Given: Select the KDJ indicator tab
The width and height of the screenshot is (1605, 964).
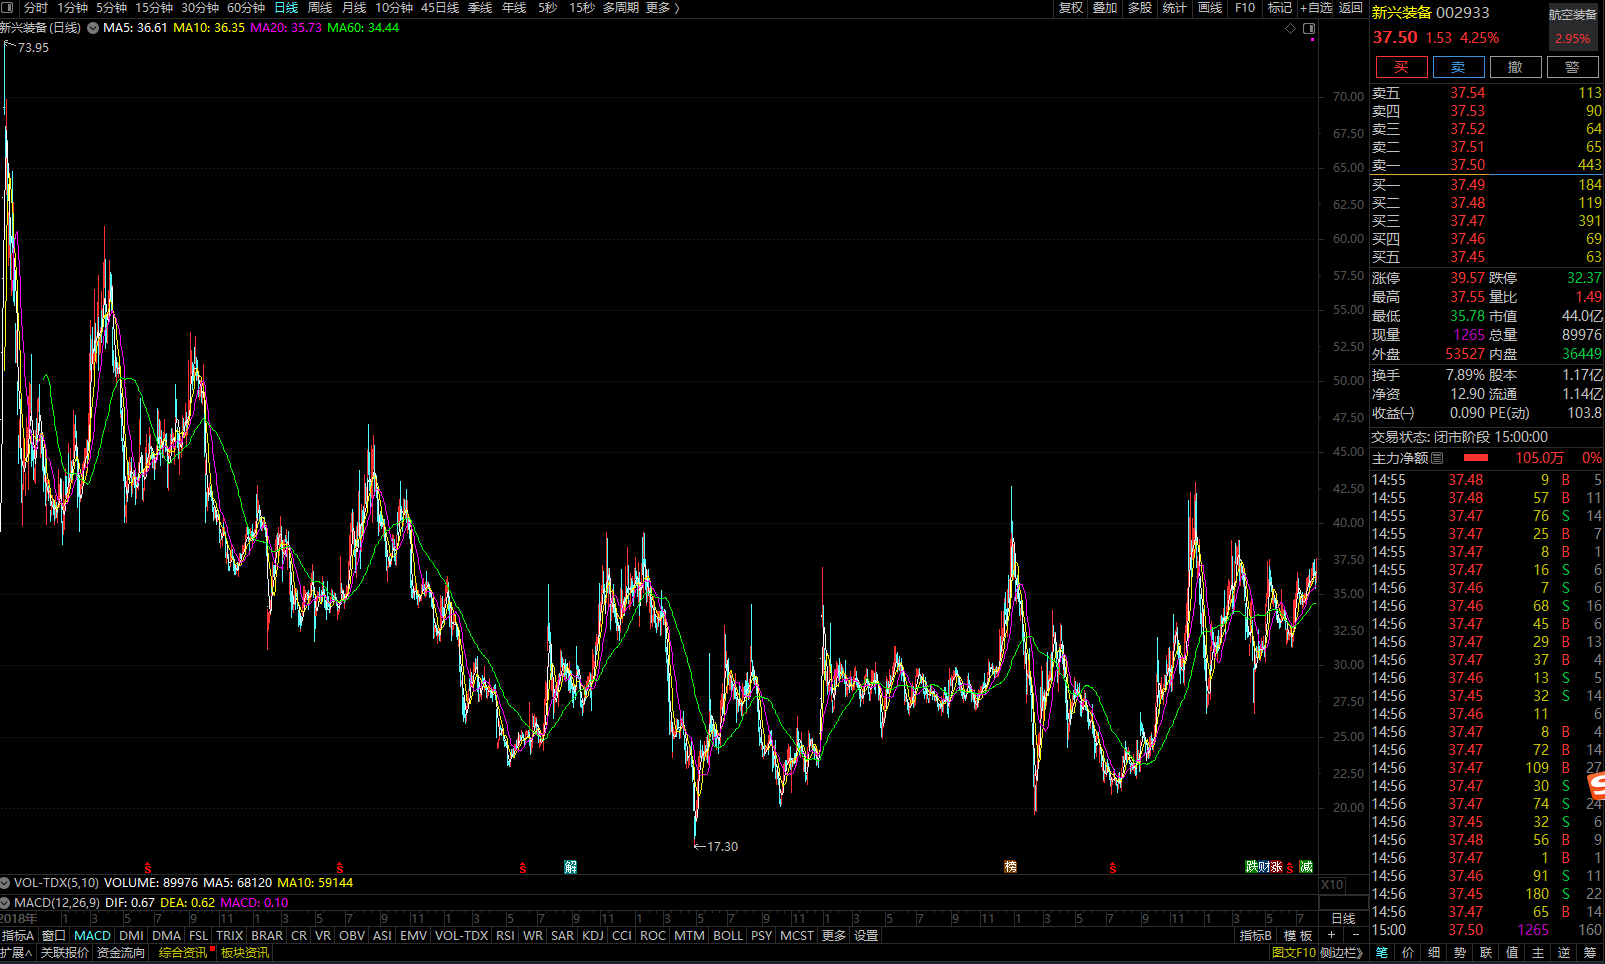Looking at the screenshot, I should click(593, 936).
